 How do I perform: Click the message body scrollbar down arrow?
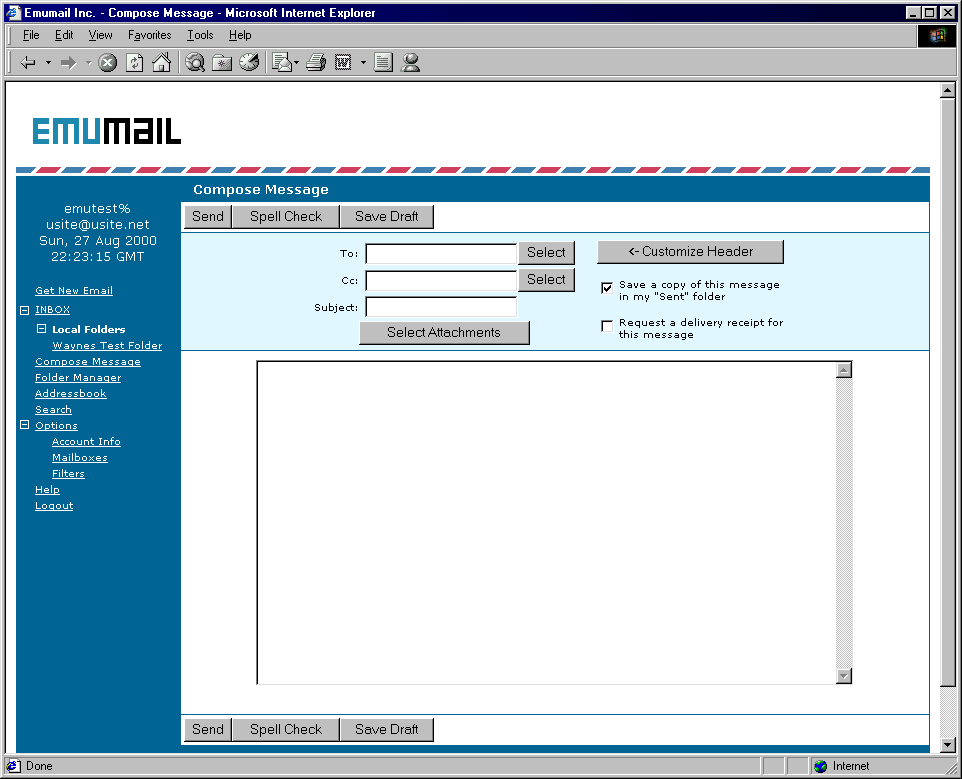pos(844,676)
